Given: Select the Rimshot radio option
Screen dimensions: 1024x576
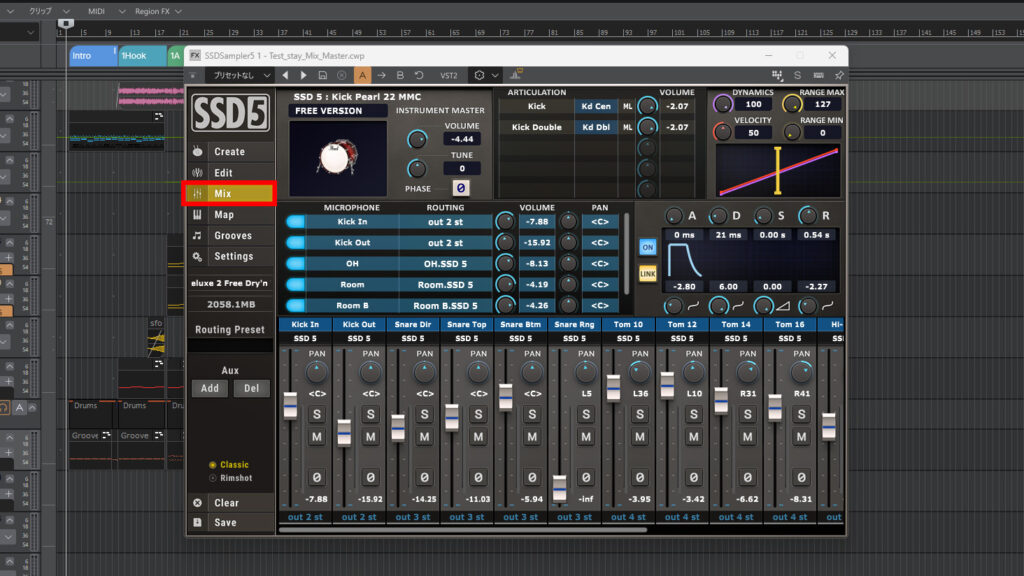Looking at the screenshot, I should click(x=212, y=478).
